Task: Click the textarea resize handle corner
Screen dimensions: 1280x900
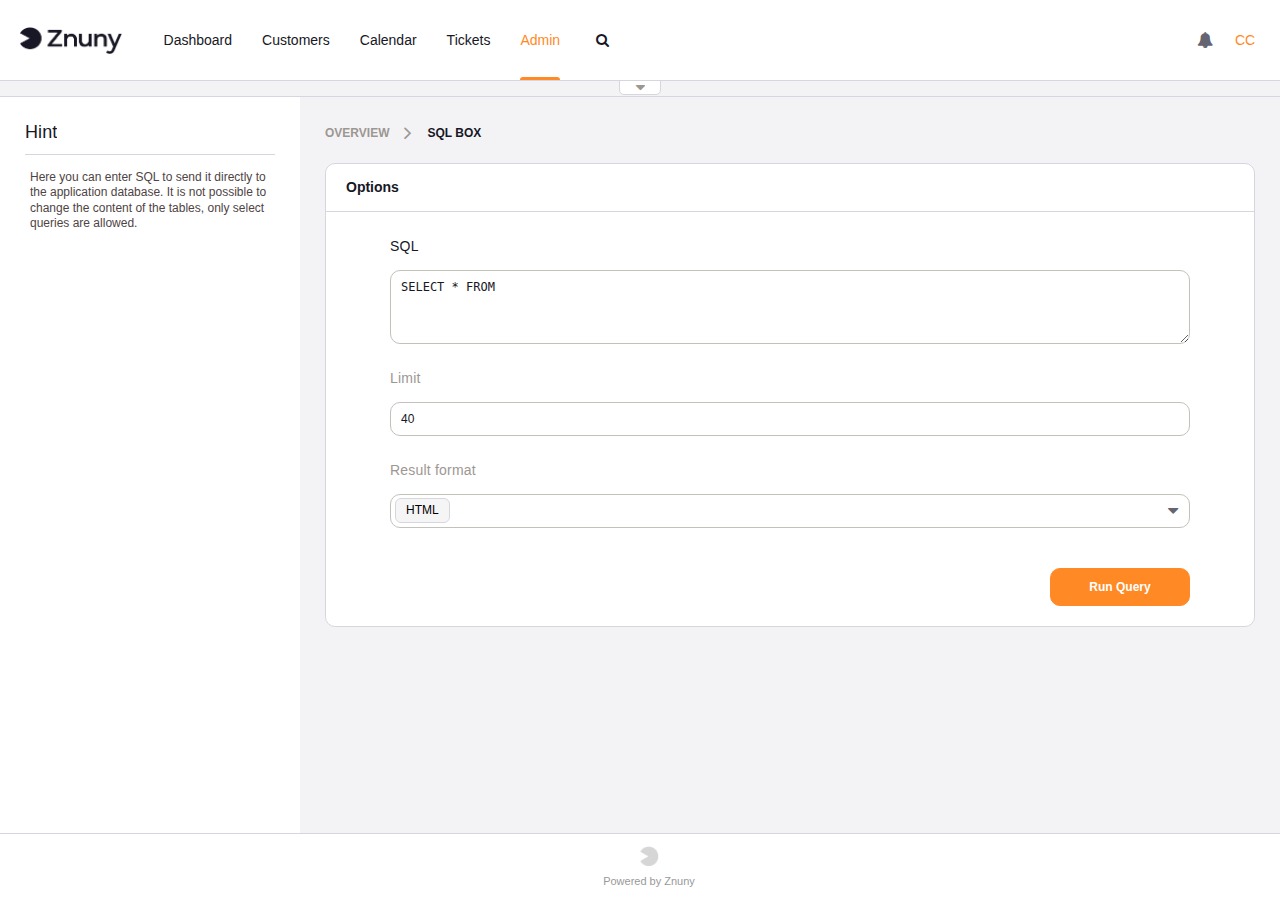Action: pos(1184,338)
